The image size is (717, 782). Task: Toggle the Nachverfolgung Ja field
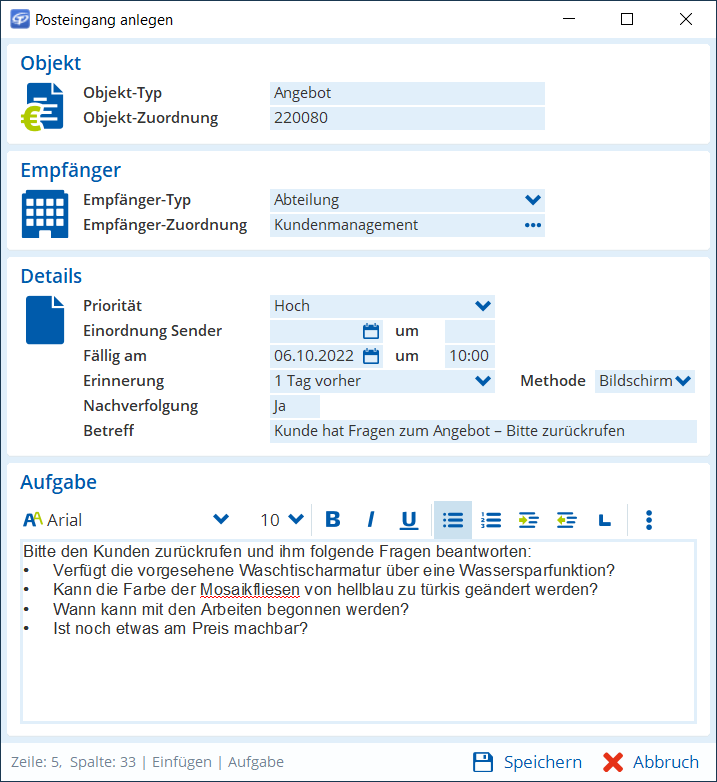point(294,406)
